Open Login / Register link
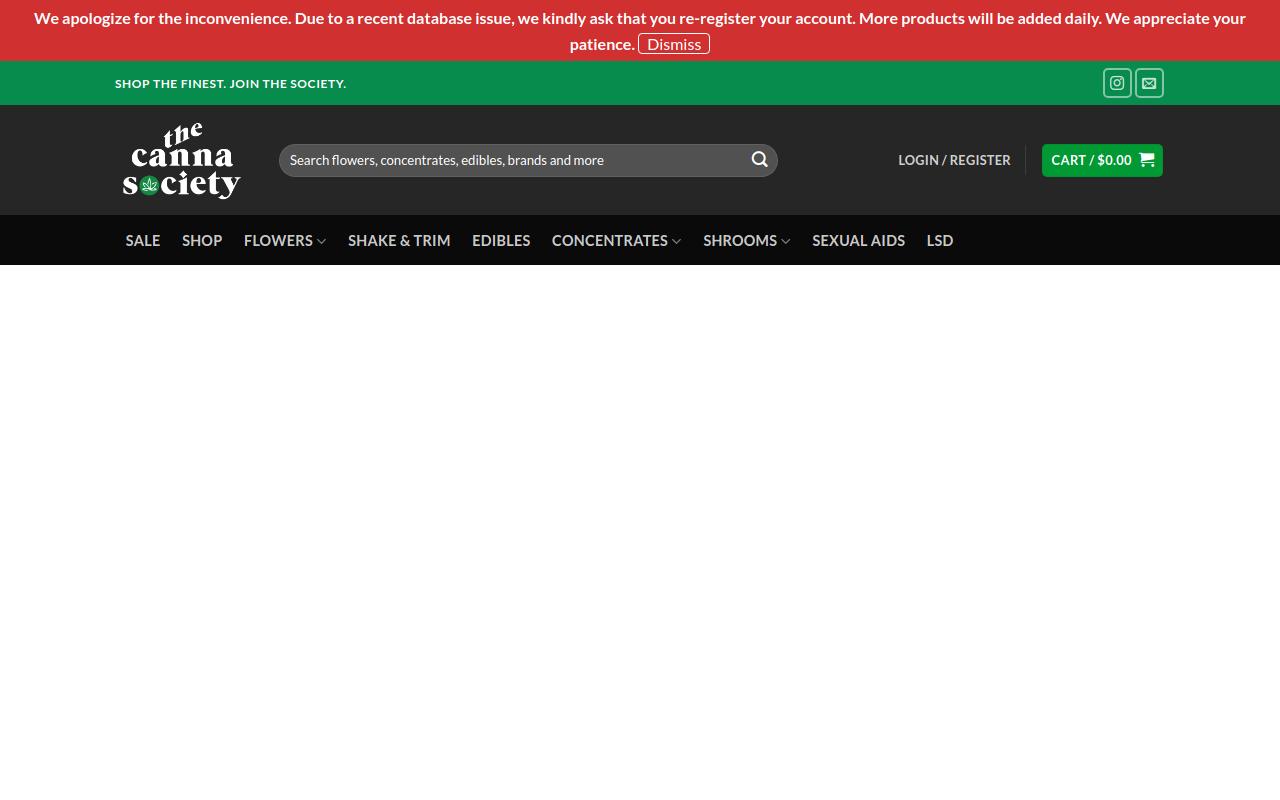The image size is (1280, 800). [x=954, y=160]
